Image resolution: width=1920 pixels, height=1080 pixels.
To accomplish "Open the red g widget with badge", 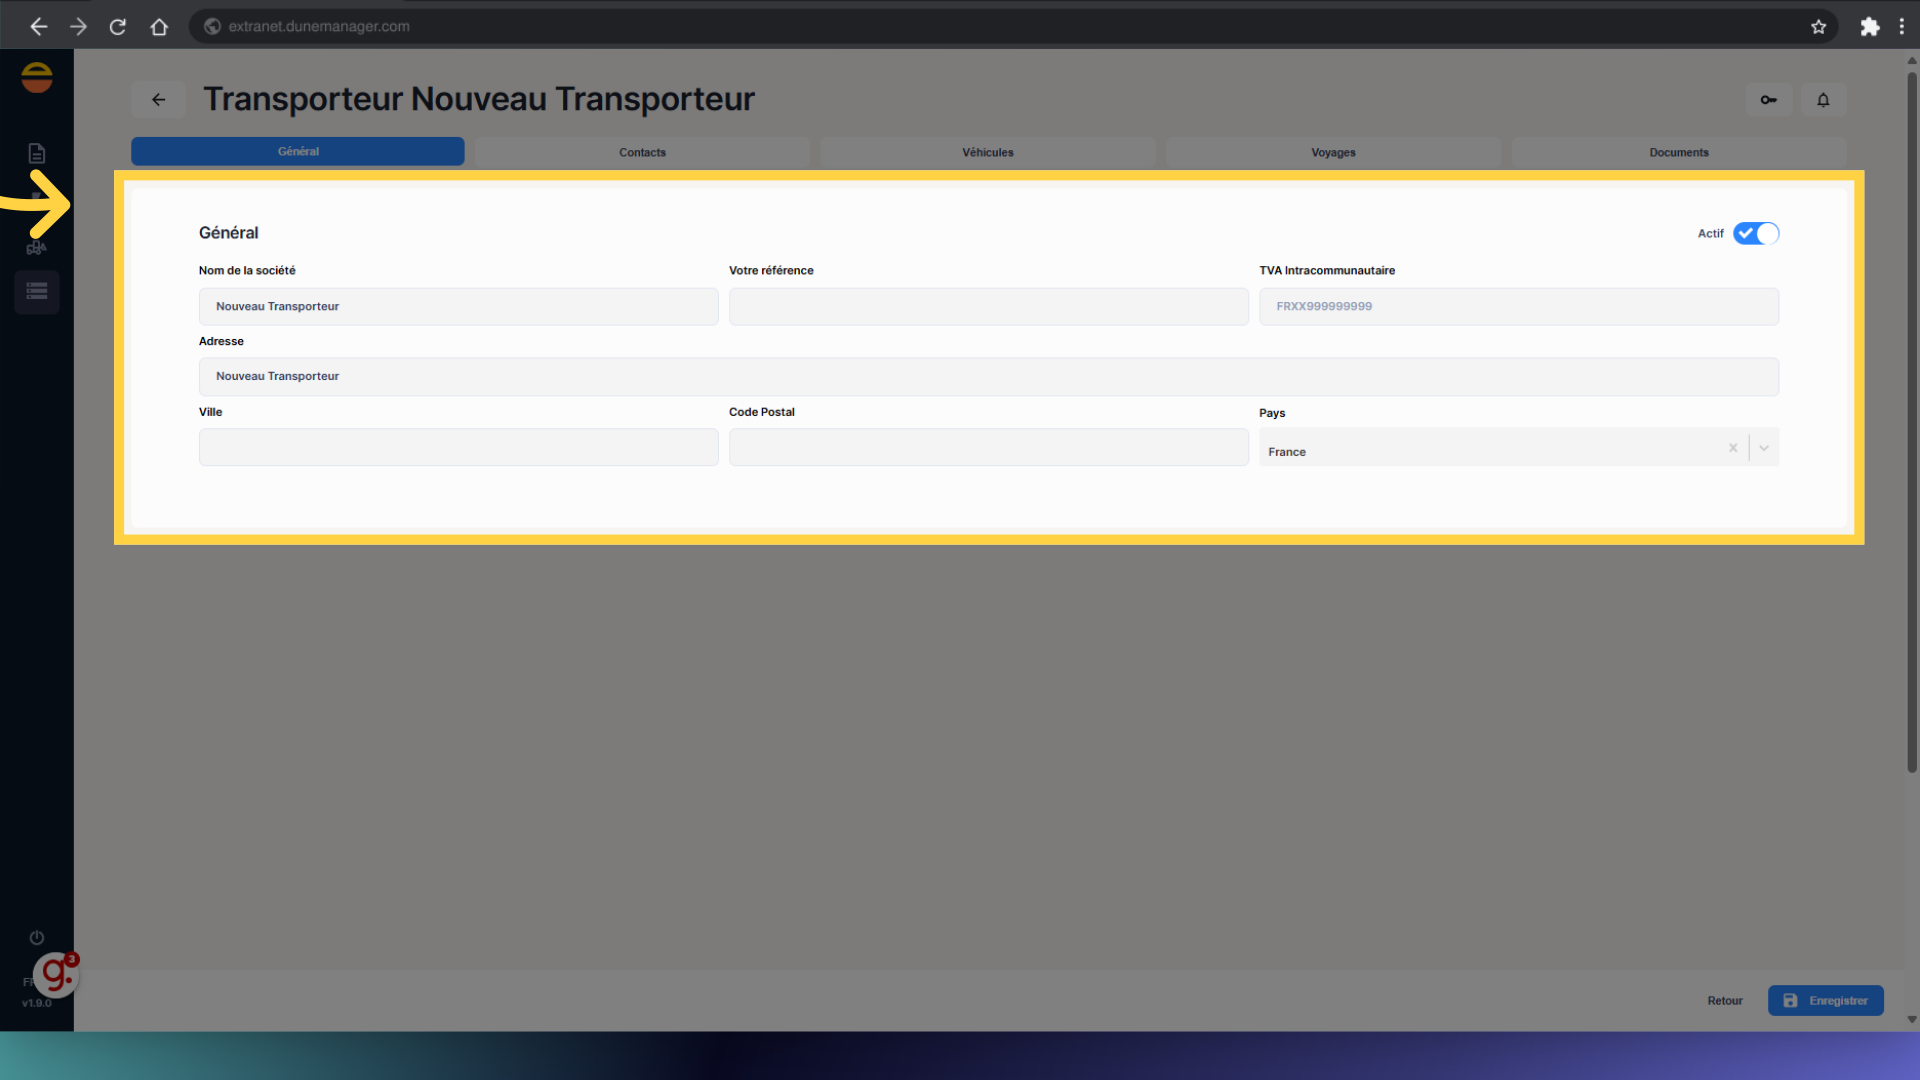I will click(x=56, y=975).
